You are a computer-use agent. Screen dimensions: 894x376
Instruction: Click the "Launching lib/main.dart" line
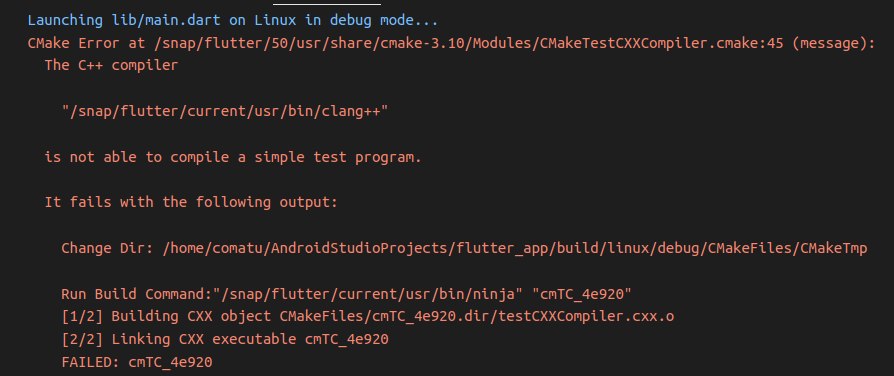[x=233, y=21]
